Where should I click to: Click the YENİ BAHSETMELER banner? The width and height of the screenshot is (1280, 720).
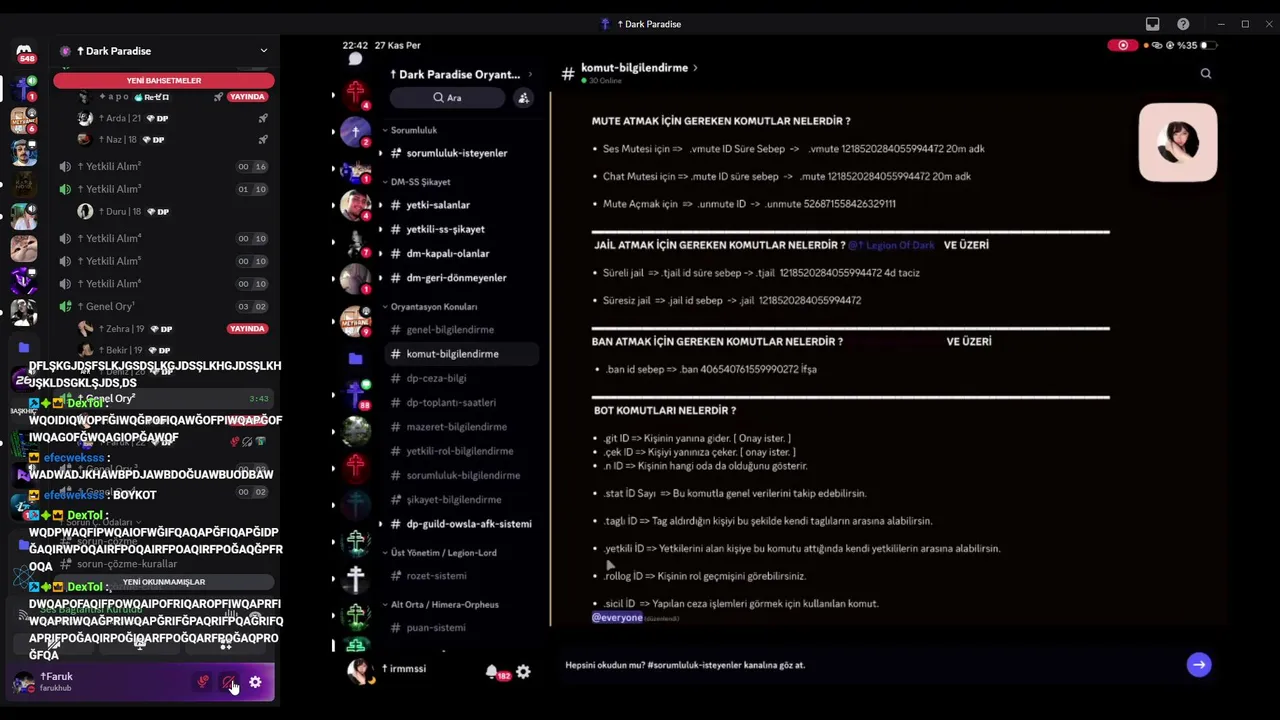[164, 80]
